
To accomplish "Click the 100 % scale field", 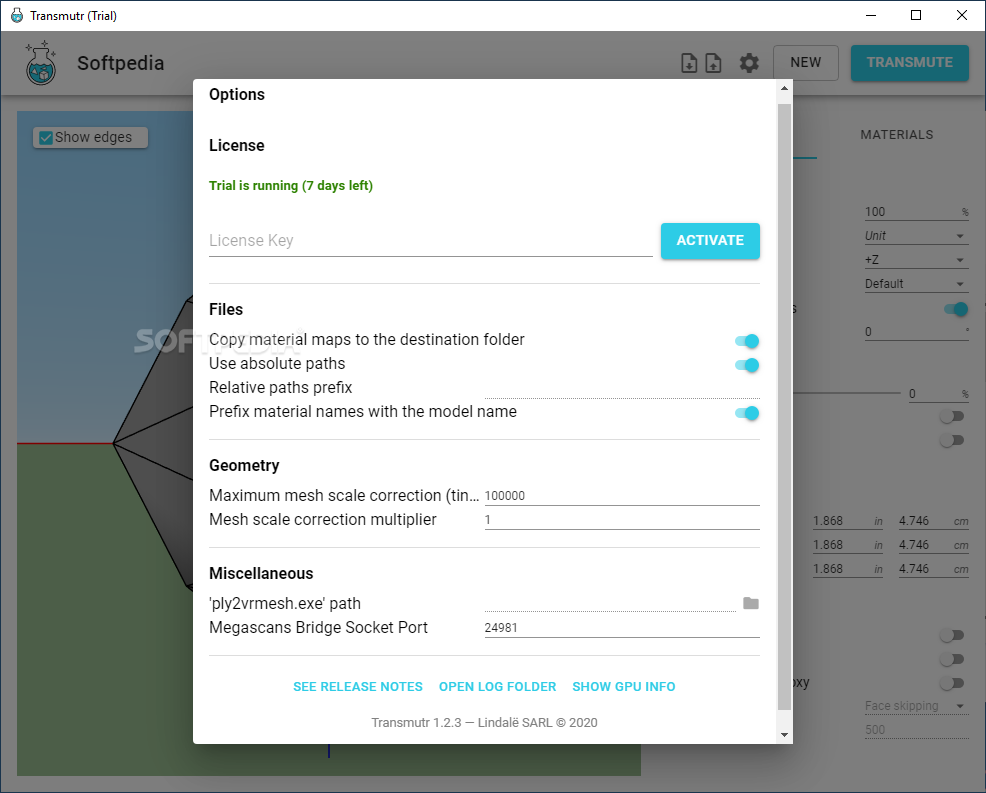I will pos(916,212).
